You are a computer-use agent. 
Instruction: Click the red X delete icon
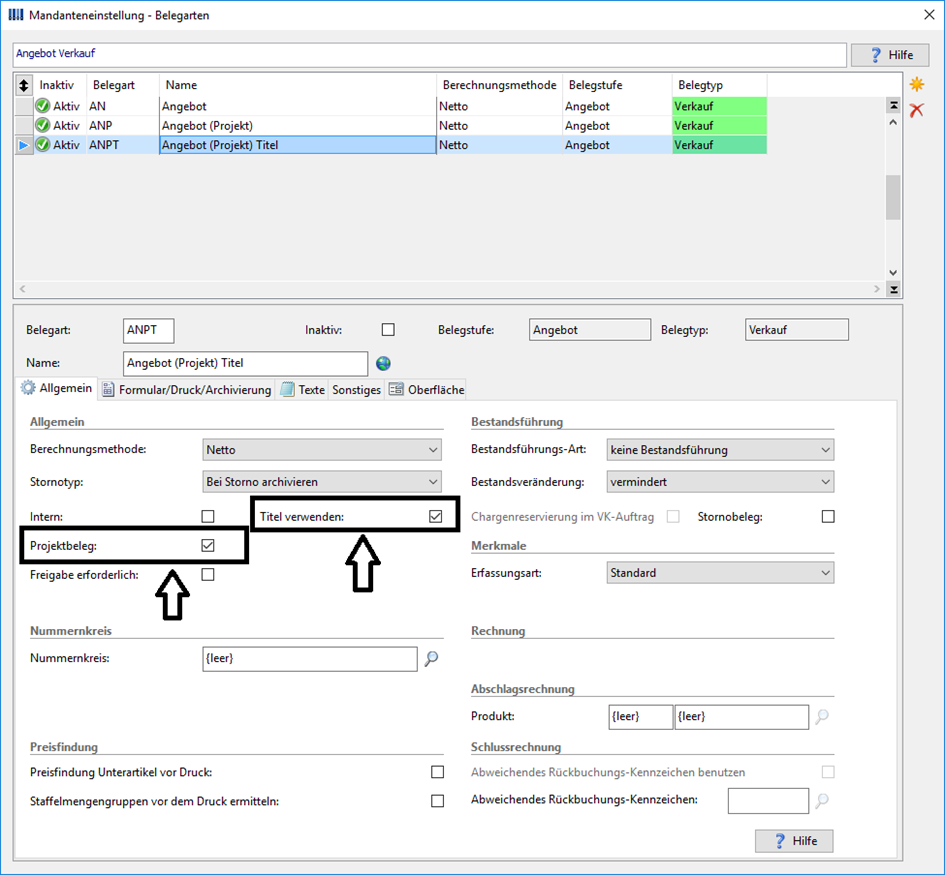point(917,110)
